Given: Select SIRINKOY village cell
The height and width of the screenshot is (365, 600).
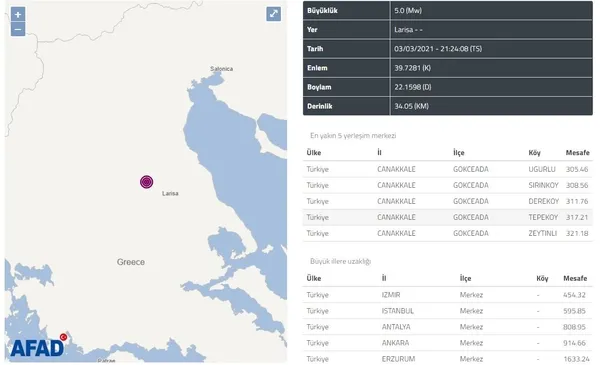Looking at the screenshot, I should 543,185.
